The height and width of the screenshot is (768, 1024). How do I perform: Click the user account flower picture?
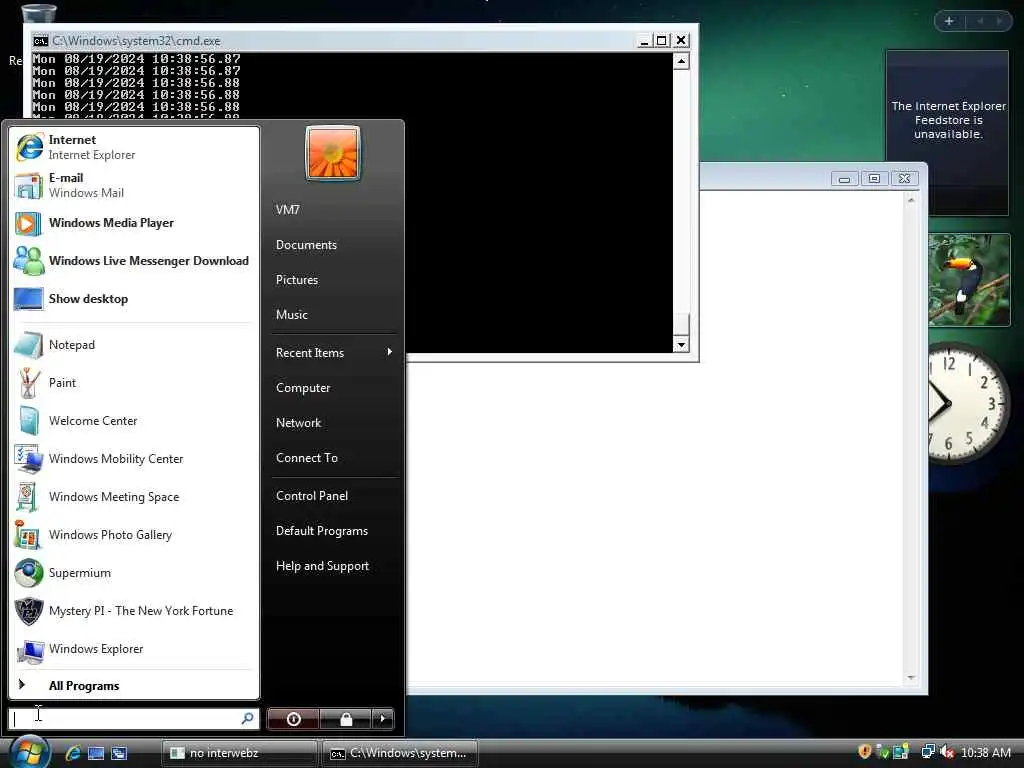coord(332,153)
